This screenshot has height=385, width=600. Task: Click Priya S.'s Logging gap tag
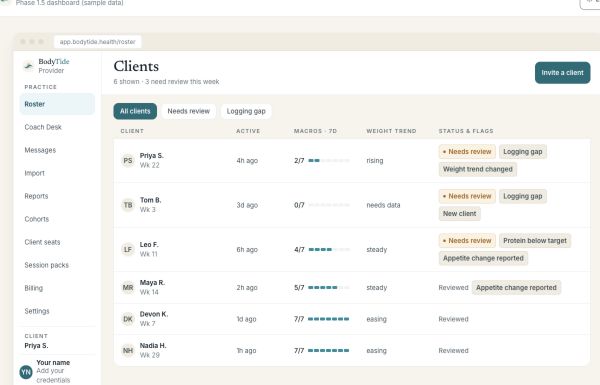click(x=523, y=152)
